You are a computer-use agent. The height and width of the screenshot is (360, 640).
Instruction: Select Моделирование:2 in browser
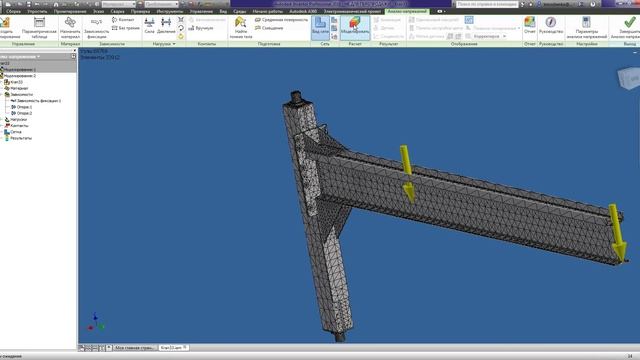[19, 76]
